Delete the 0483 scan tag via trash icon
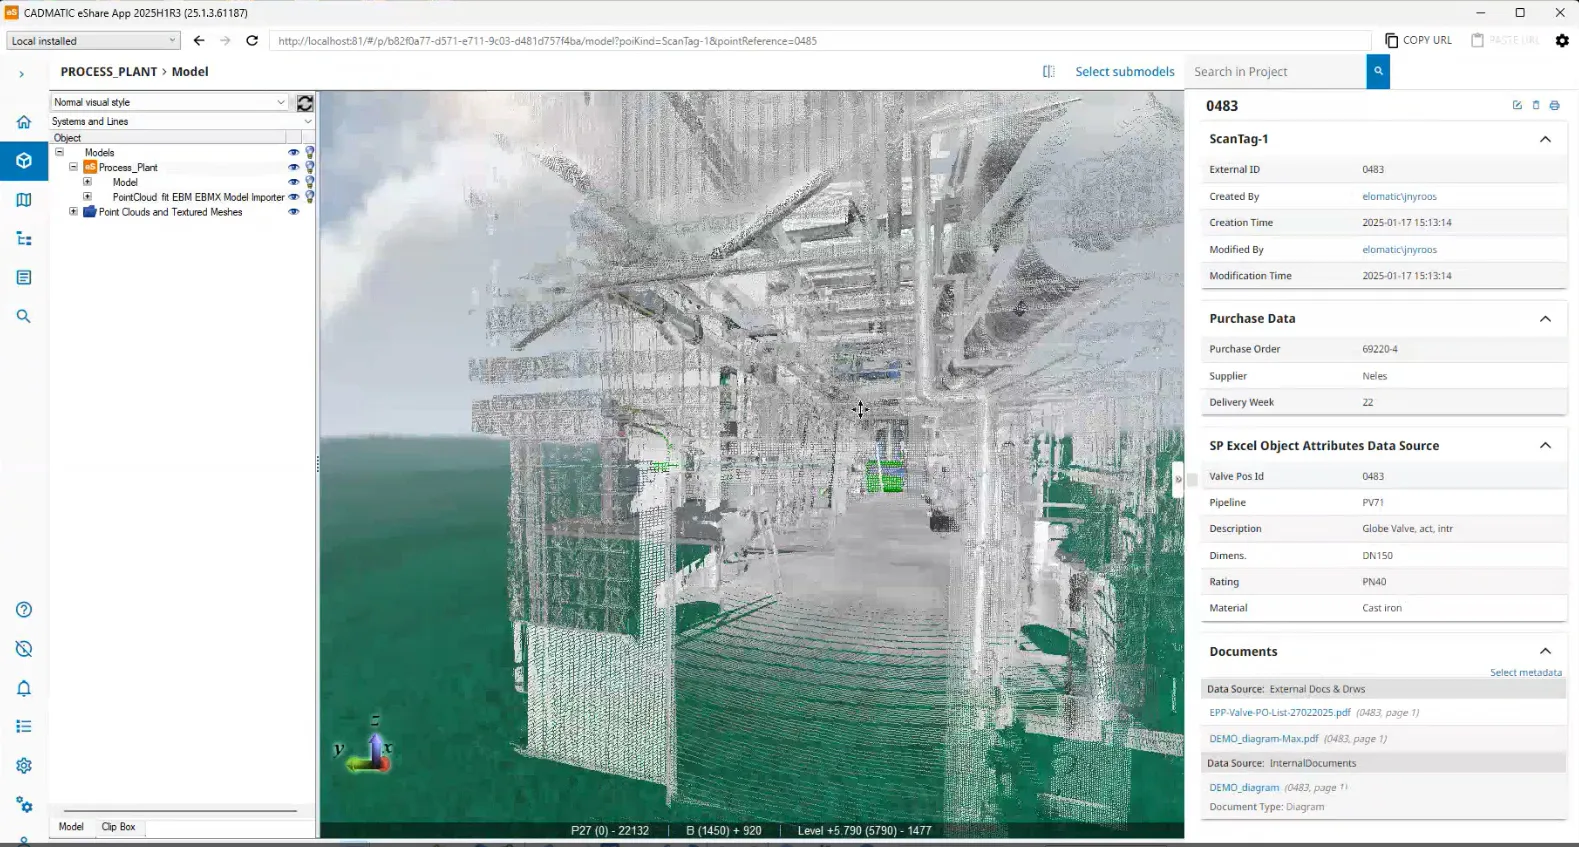 coord(1536,106)
